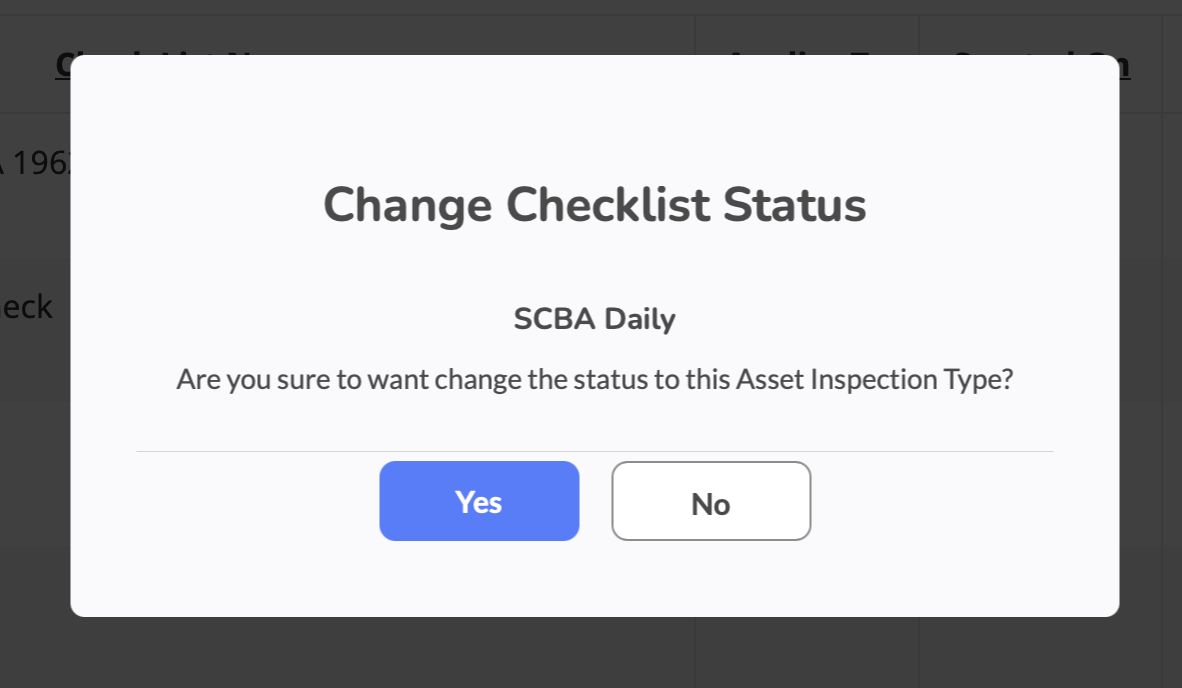
Task: Click empty dialog area below the buttons
Action: (594, 578)
